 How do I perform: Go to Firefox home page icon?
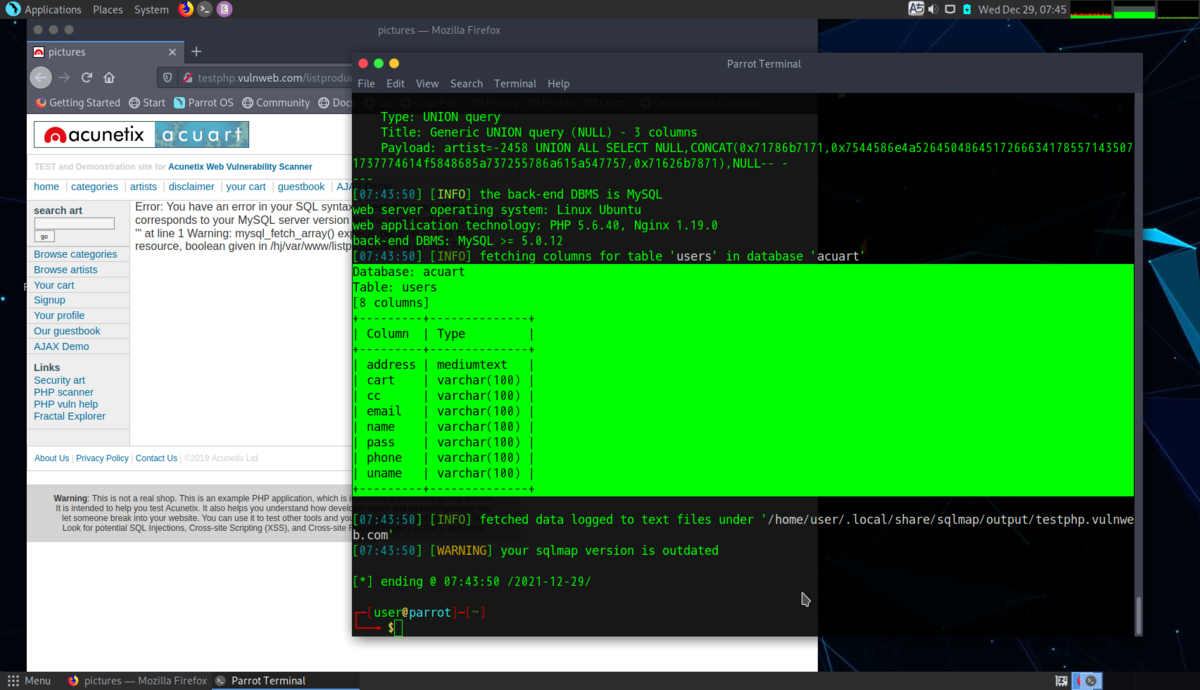click(x=109, y=77)
